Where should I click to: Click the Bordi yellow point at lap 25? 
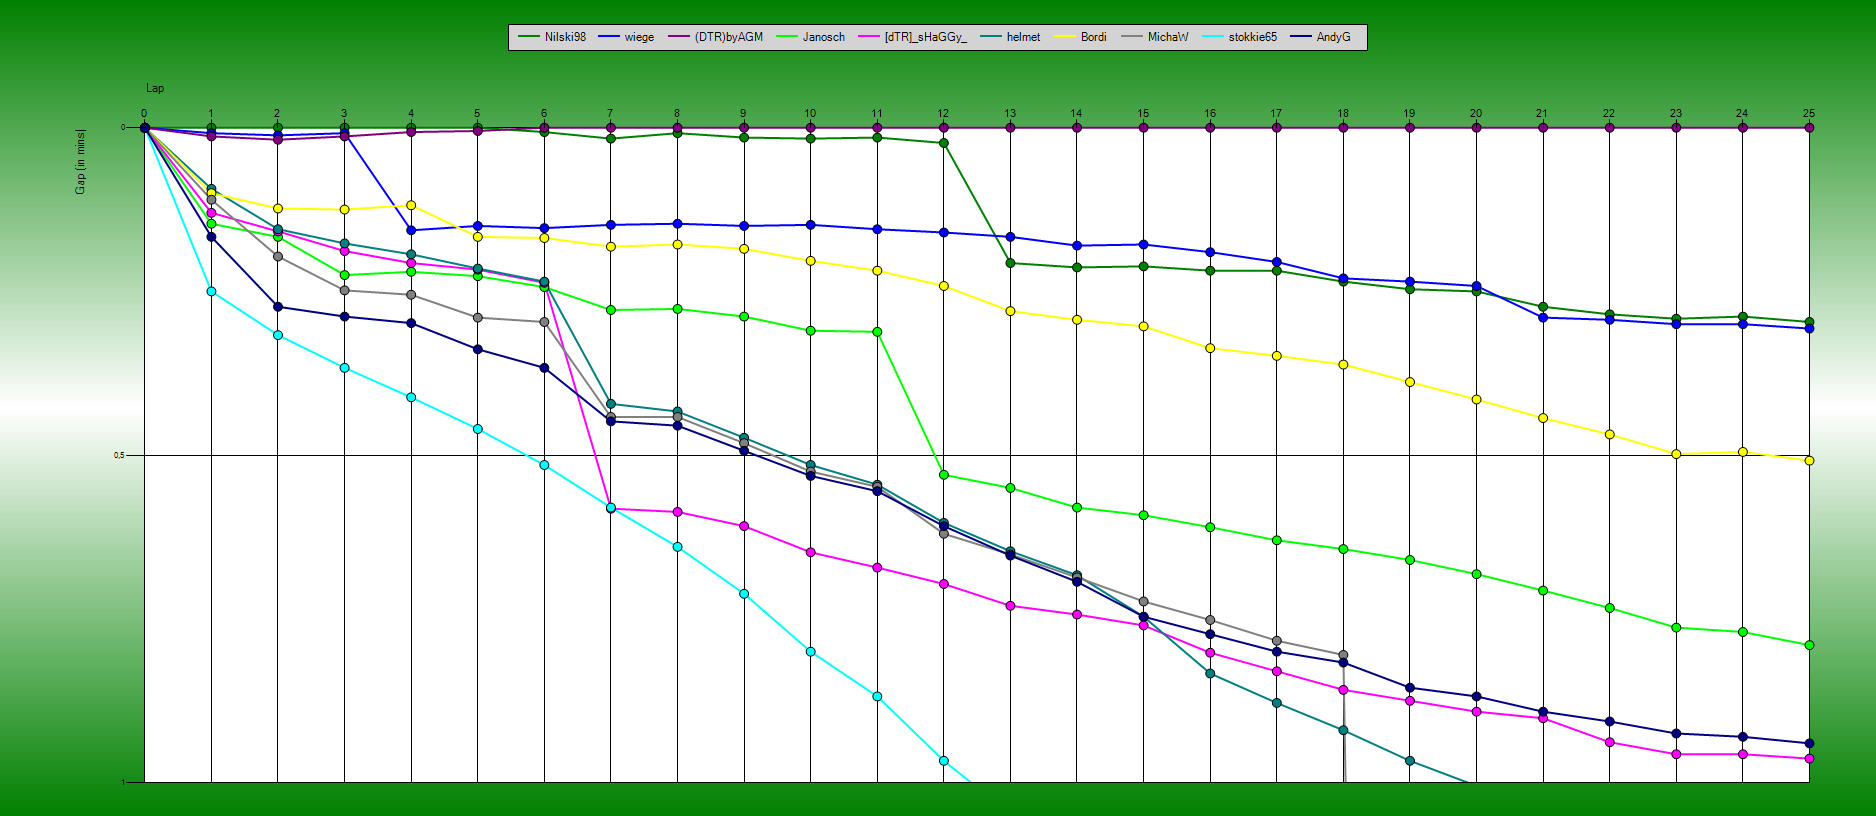(x=1809, y=461)
